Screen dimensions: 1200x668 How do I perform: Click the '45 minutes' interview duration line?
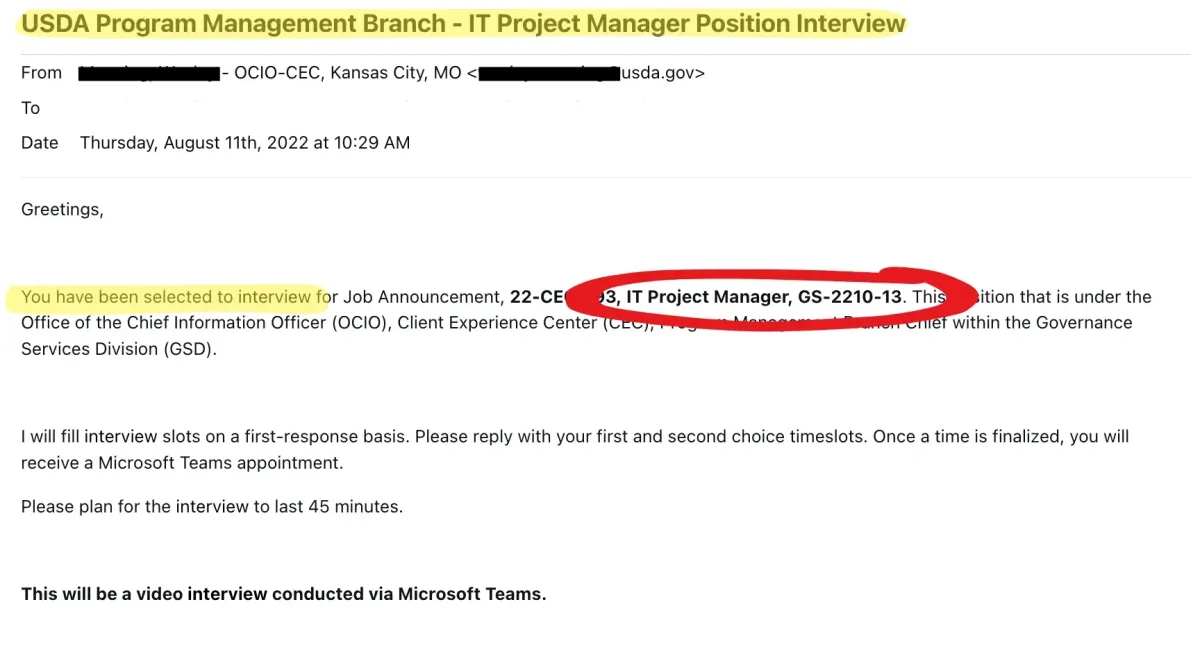[211, 507]
